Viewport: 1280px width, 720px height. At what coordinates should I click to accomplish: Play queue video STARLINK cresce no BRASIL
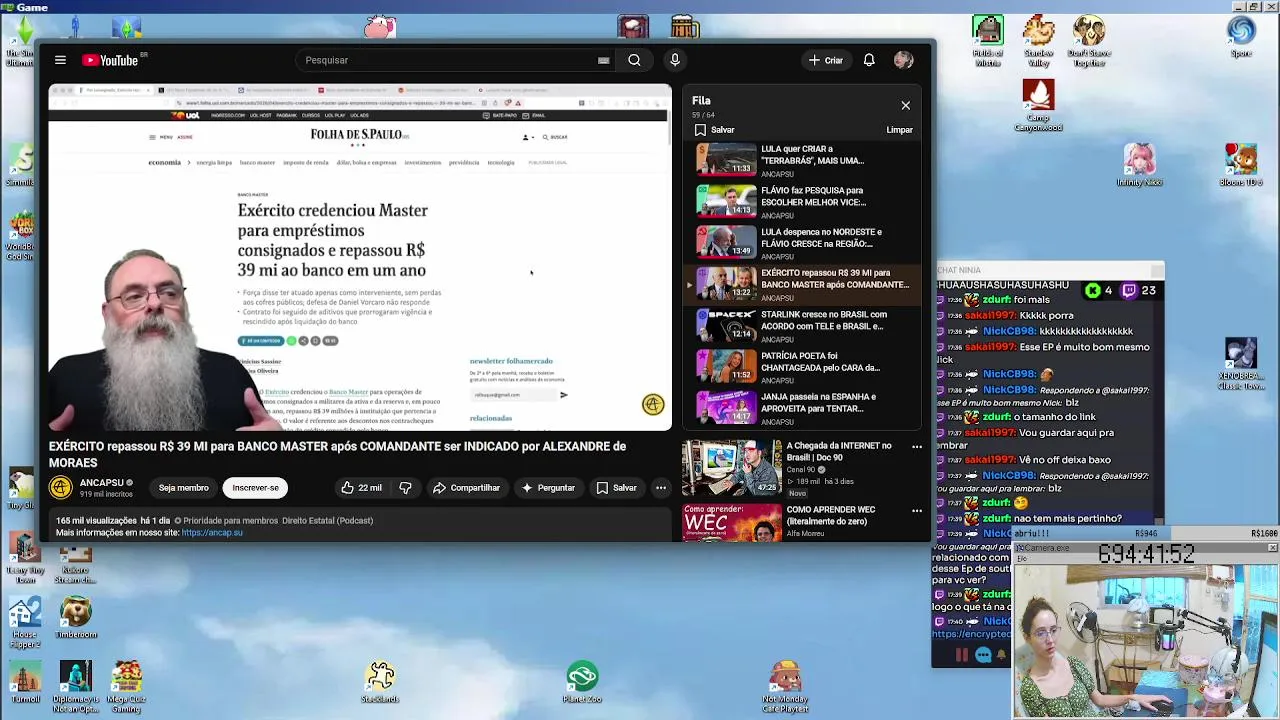click(803, 326)
